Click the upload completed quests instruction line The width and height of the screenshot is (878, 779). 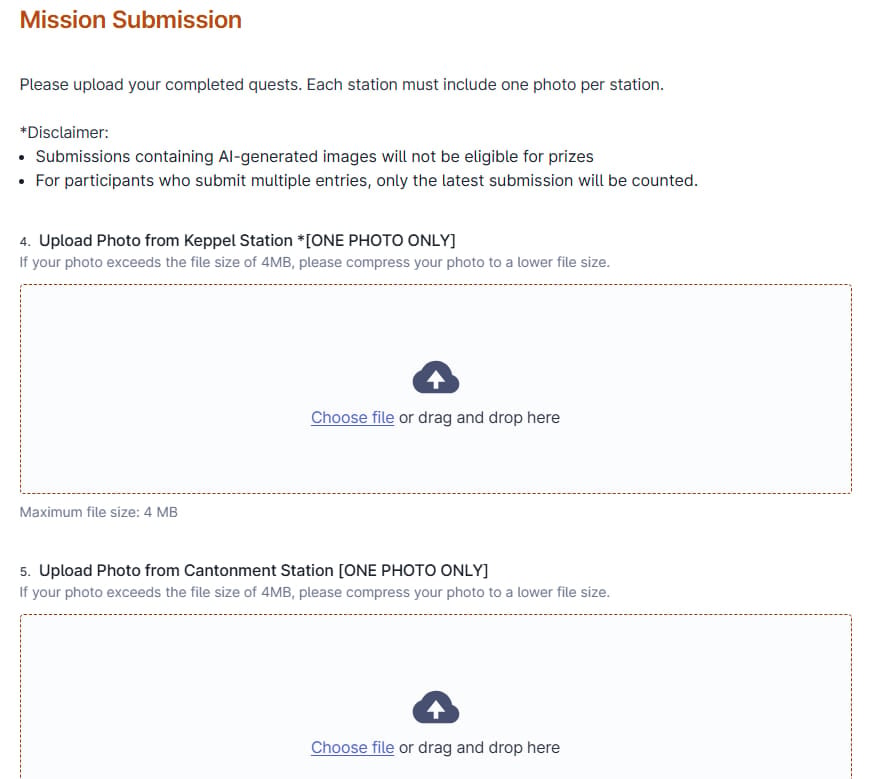pos(342,85)
